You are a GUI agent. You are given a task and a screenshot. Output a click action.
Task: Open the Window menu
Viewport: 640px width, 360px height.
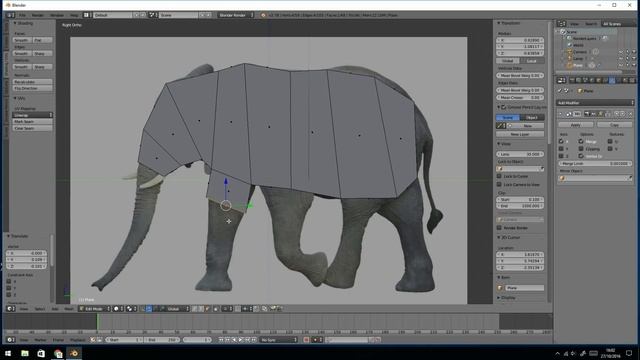57,15
